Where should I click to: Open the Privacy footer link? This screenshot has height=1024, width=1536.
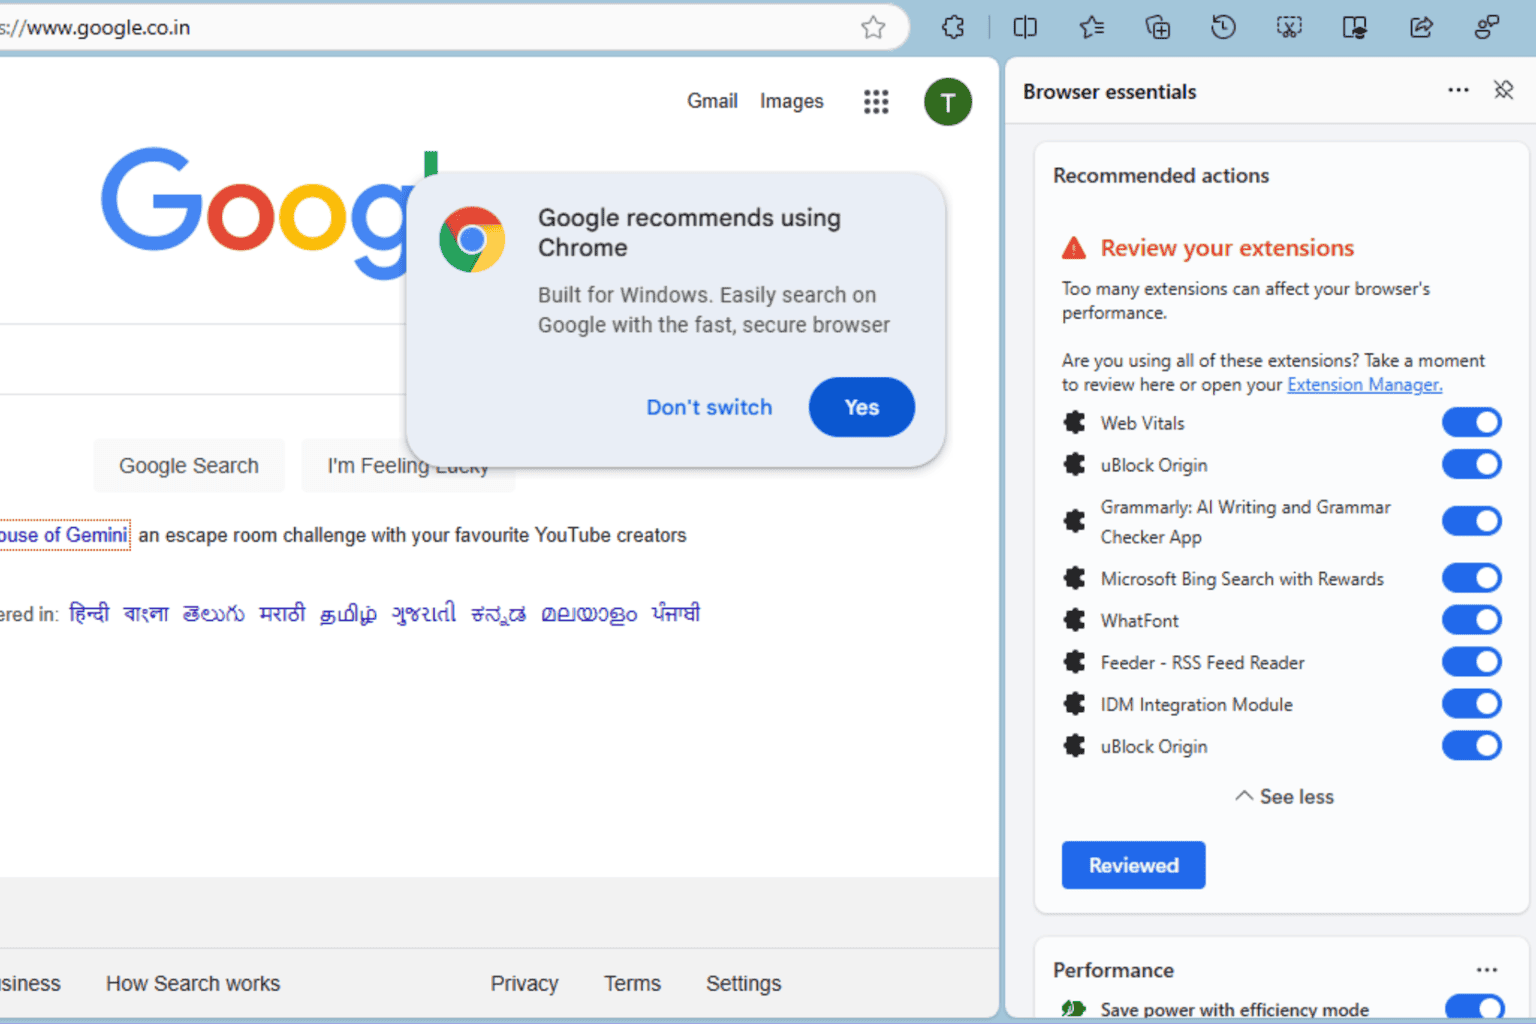[x=524, y=983]
